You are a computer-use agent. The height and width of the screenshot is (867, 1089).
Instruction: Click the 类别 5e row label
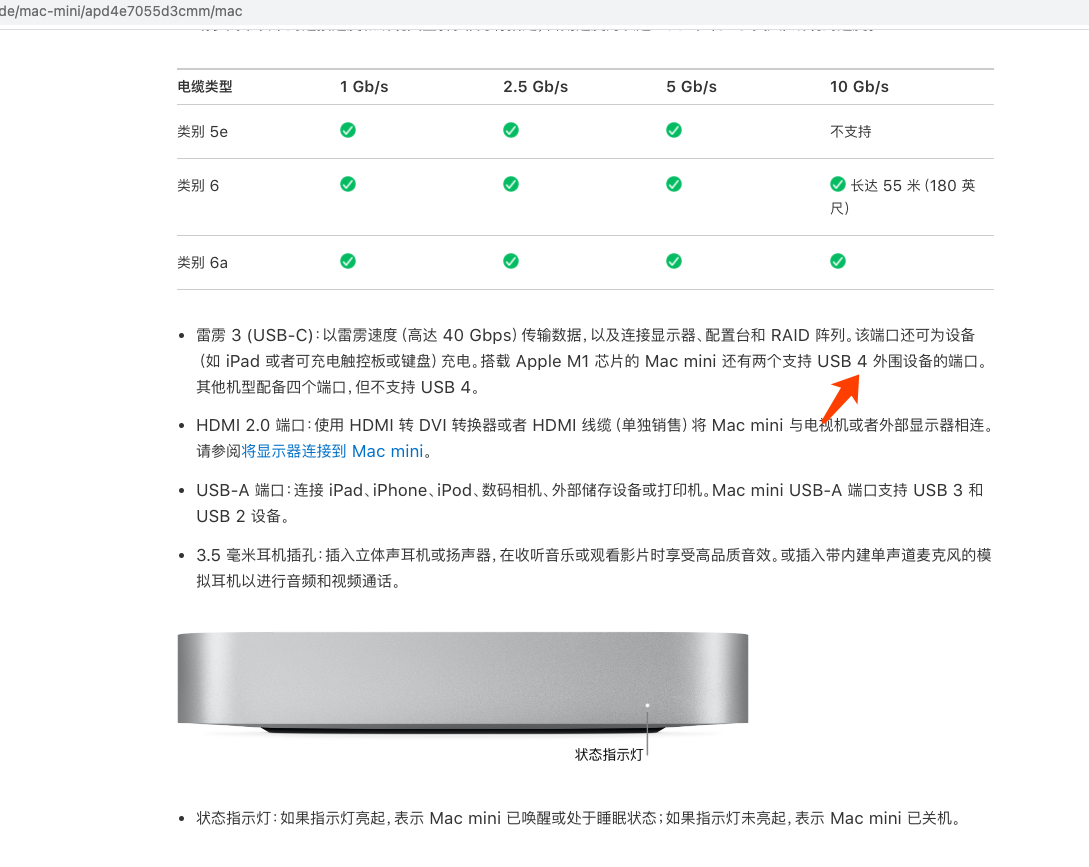(x=203, y=132)
